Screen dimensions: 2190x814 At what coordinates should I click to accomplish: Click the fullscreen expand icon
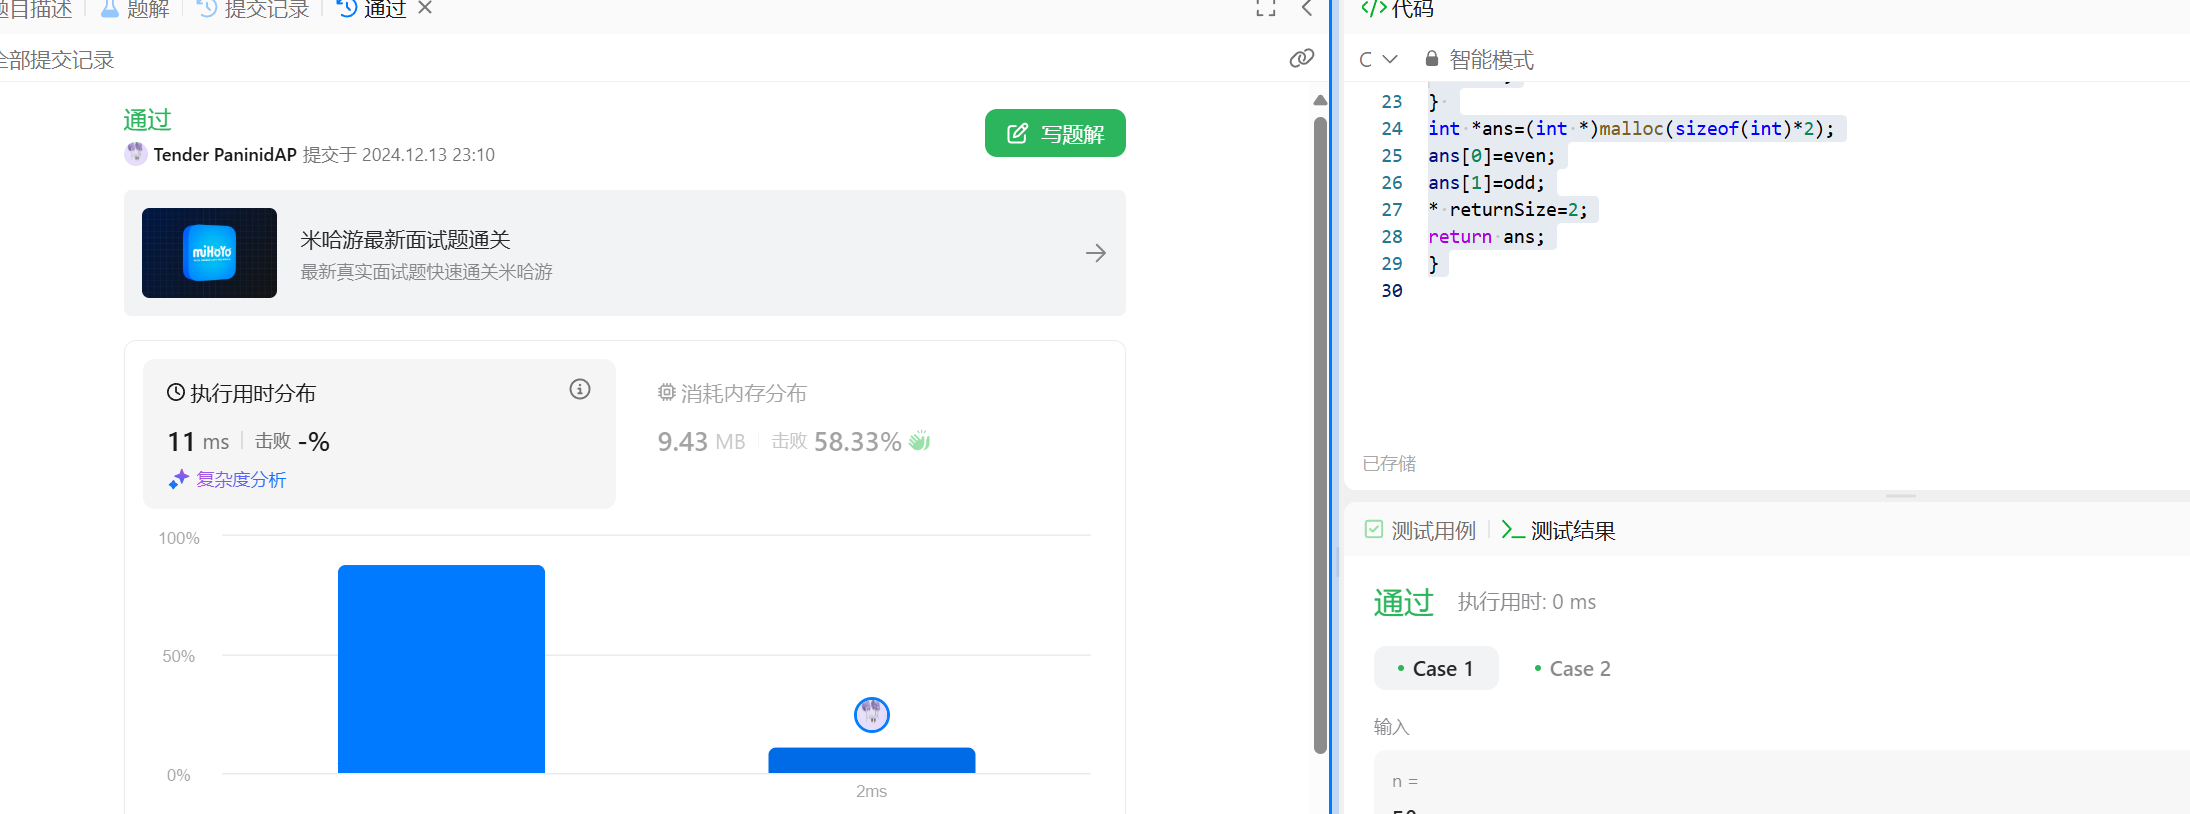1266,9
